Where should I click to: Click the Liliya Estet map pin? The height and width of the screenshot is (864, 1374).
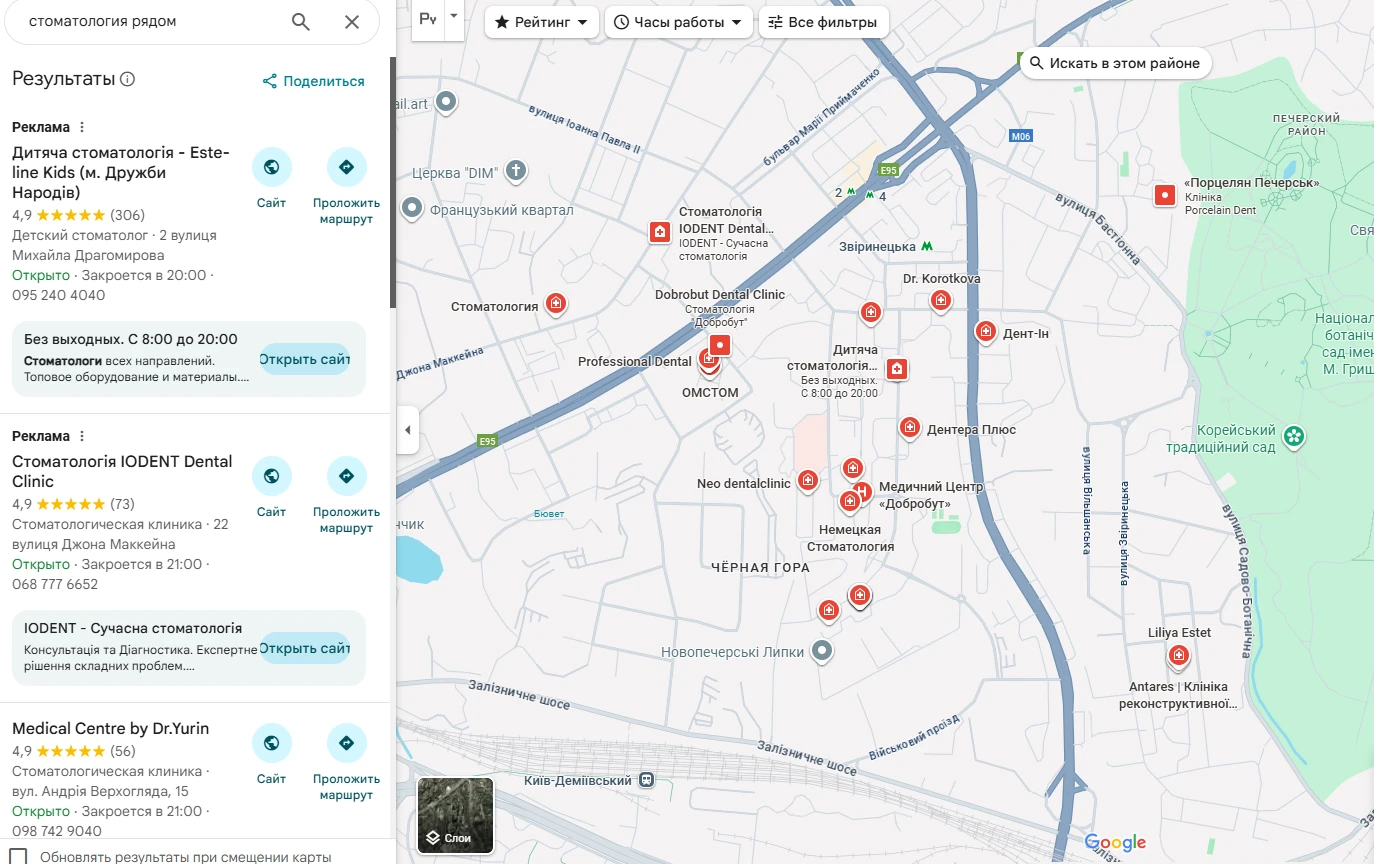1179,656
